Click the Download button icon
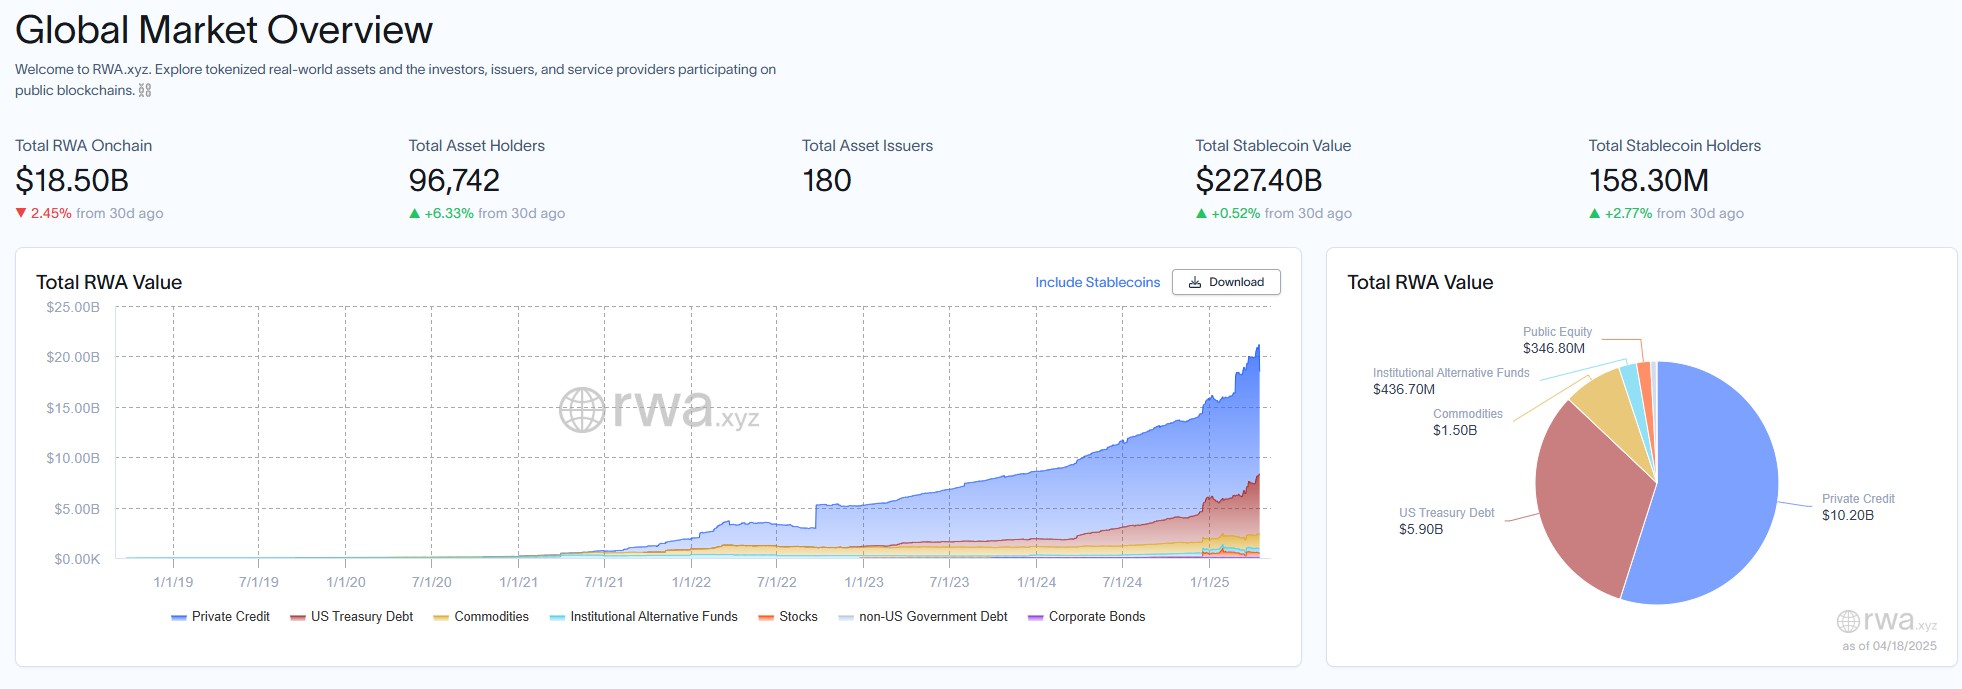 pyautogui.click(x=1194, y=283)
